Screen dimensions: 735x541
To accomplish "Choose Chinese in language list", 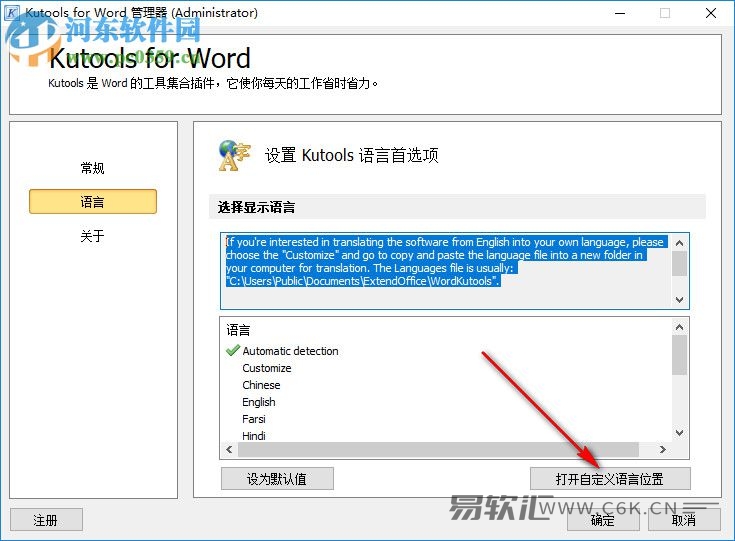I will coord(262,385).
